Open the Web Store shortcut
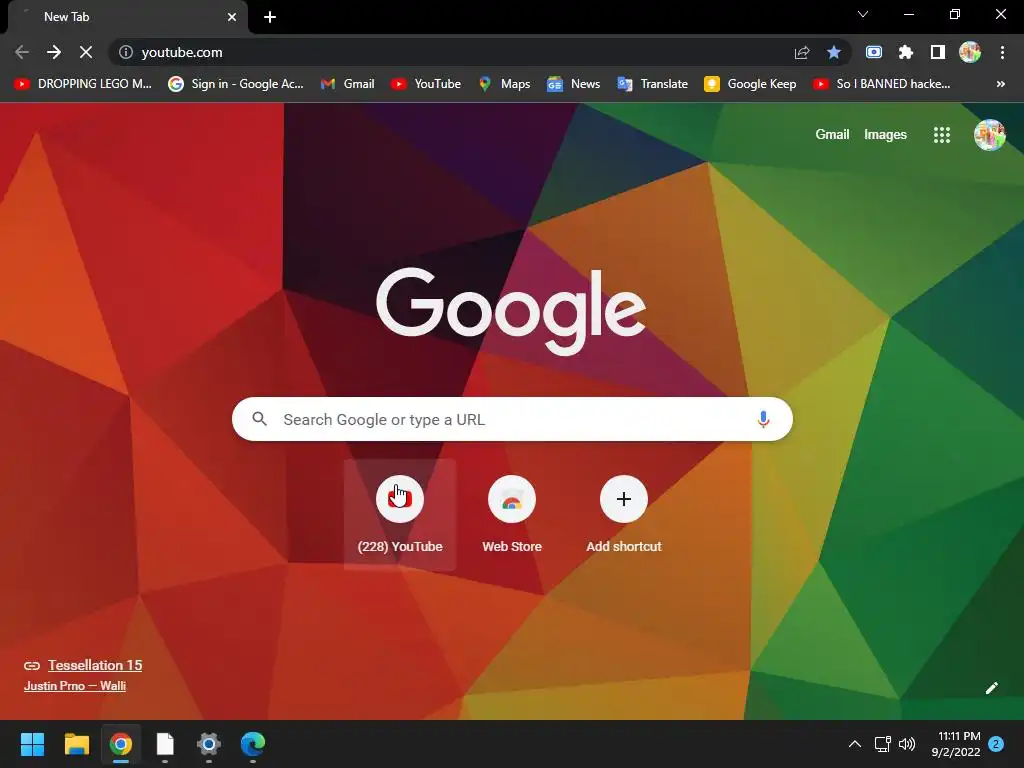This screenshot has height=768, width=1024. click(512, 515)
